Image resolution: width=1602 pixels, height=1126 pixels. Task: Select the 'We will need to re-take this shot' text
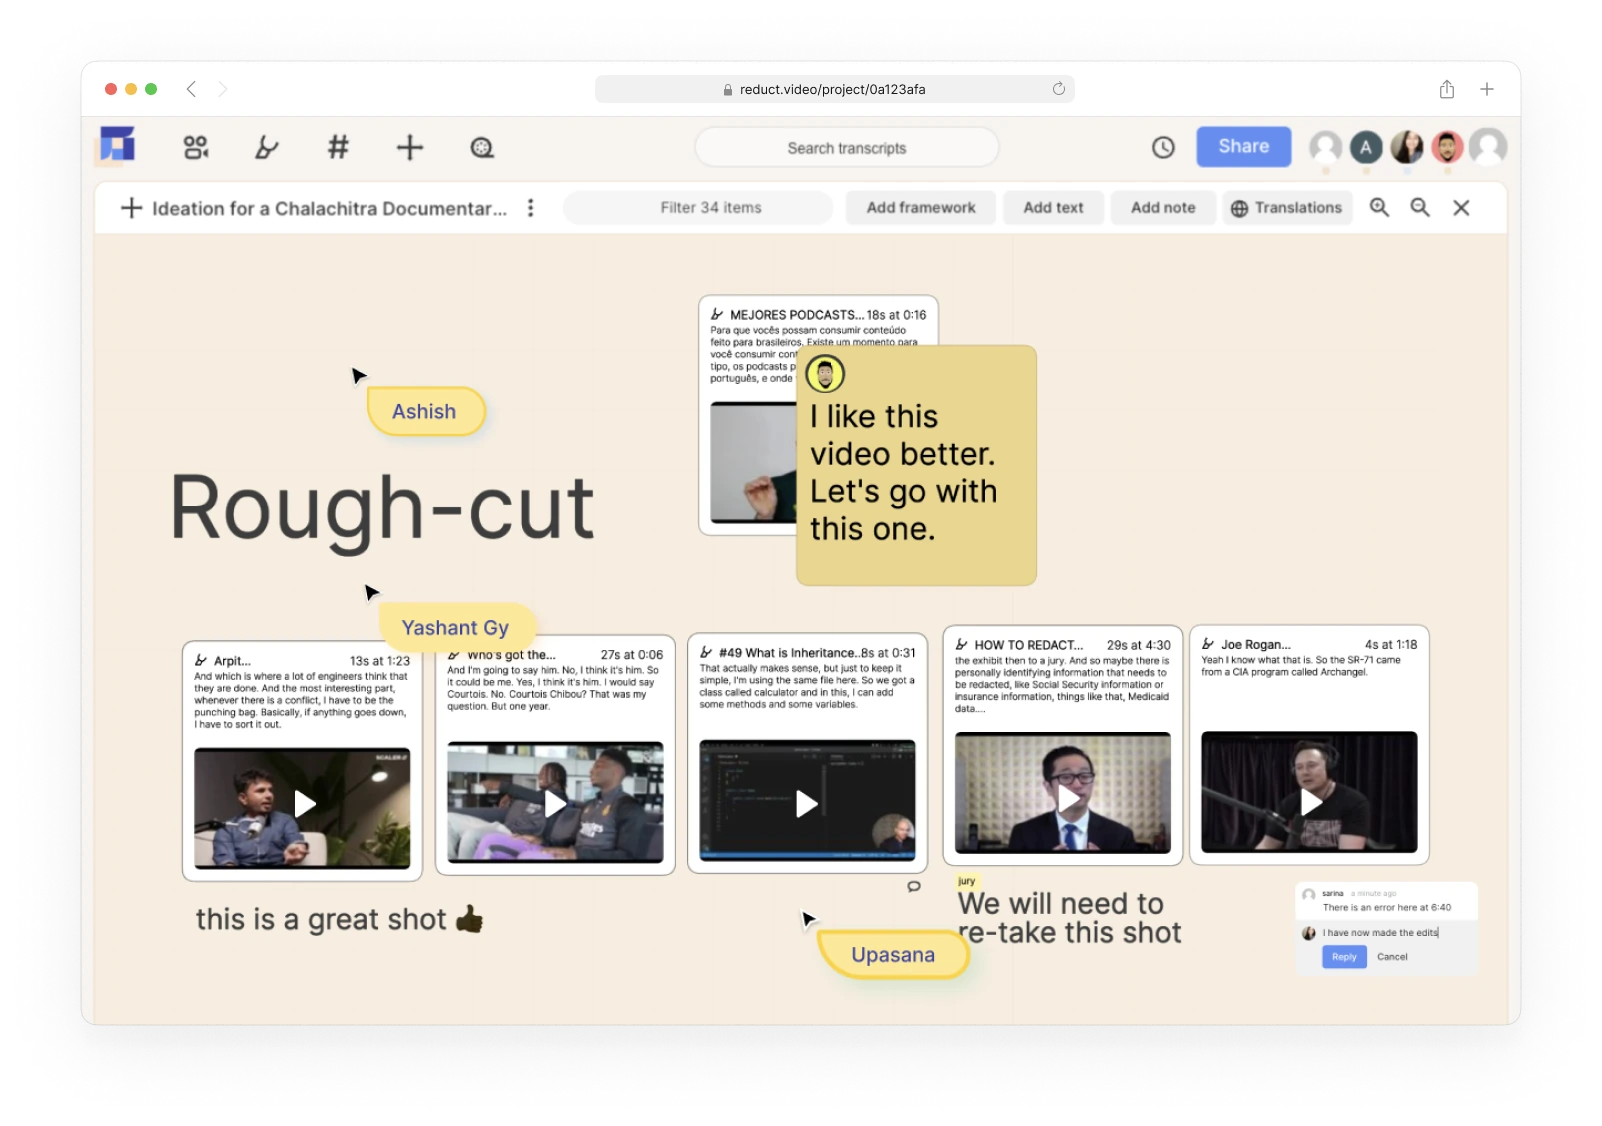[x=1069, y=918]
